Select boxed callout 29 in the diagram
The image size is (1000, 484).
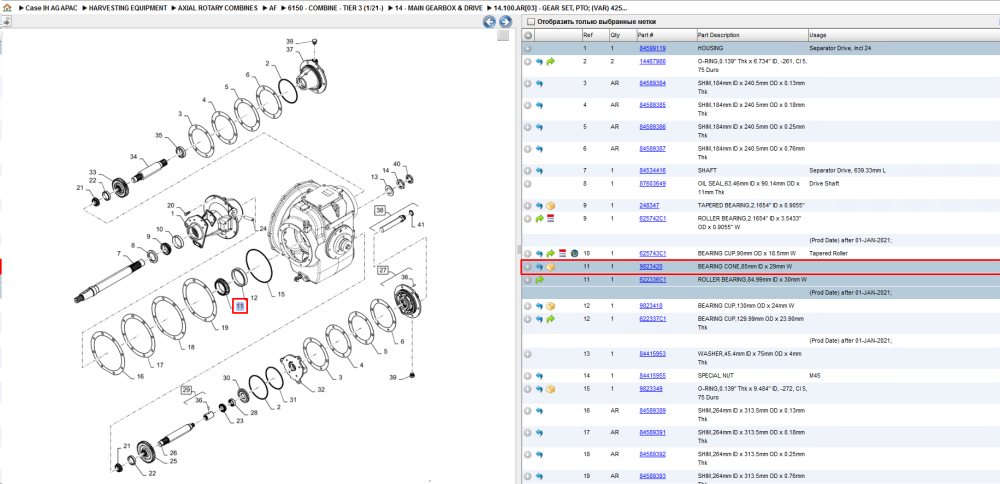[187, 389]
